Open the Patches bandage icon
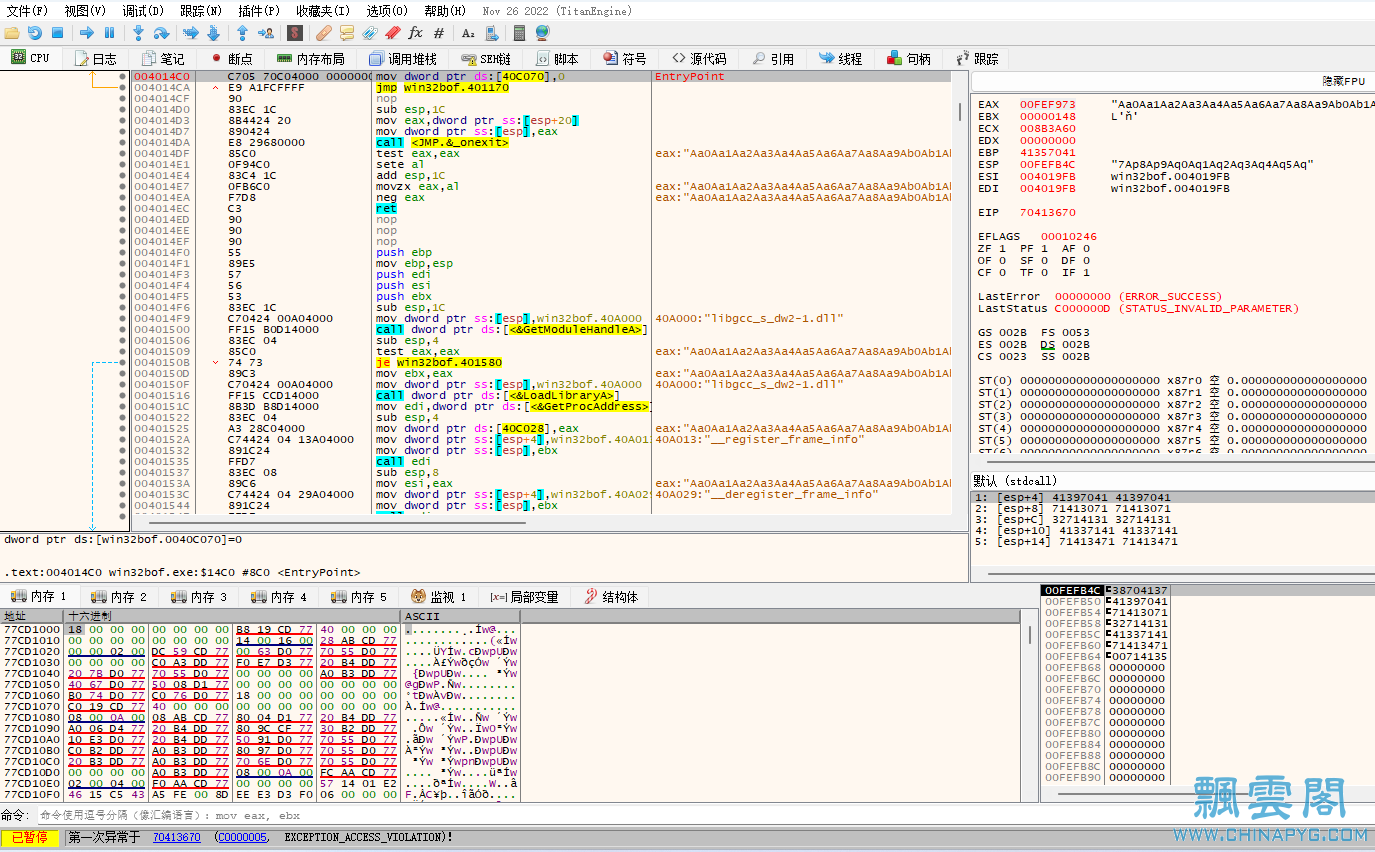 tap(324, 33)
